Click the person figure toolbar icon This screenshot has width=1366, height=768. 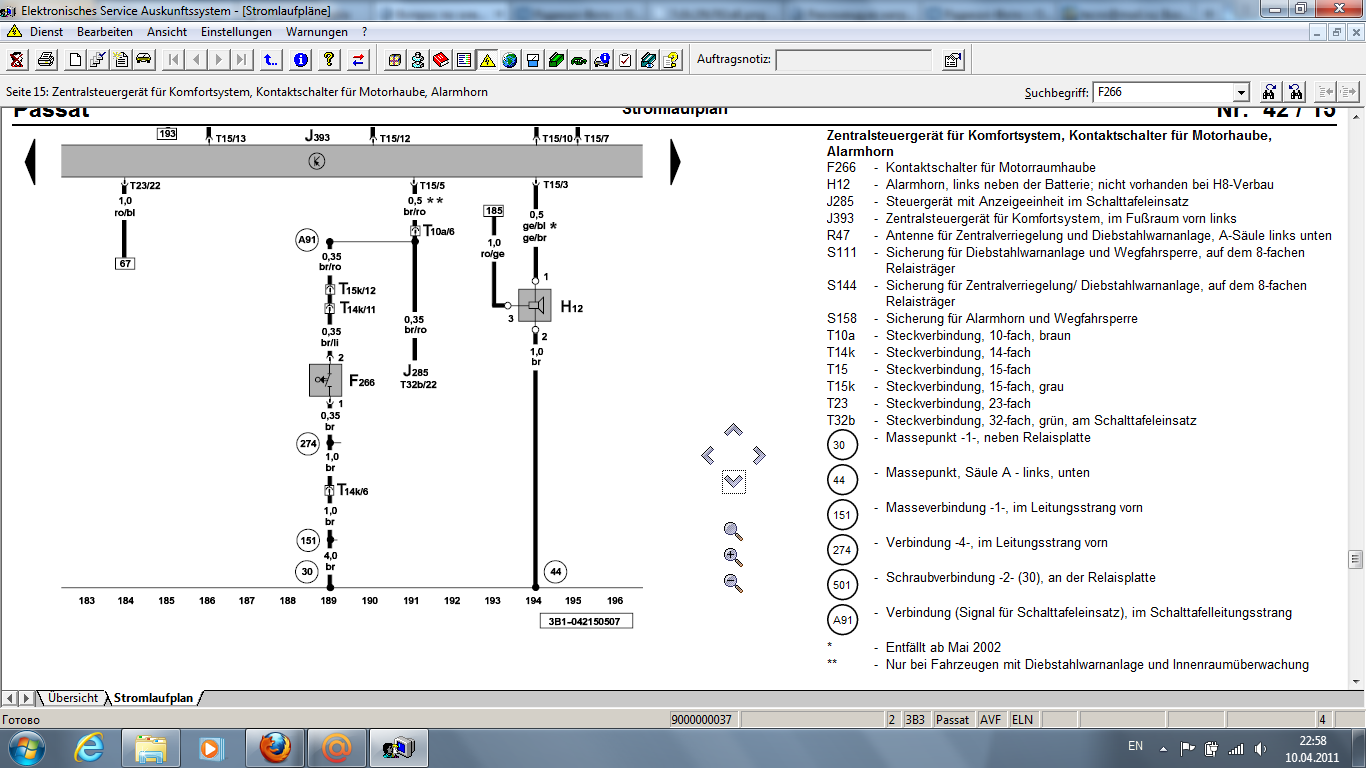tap(418, 60)
